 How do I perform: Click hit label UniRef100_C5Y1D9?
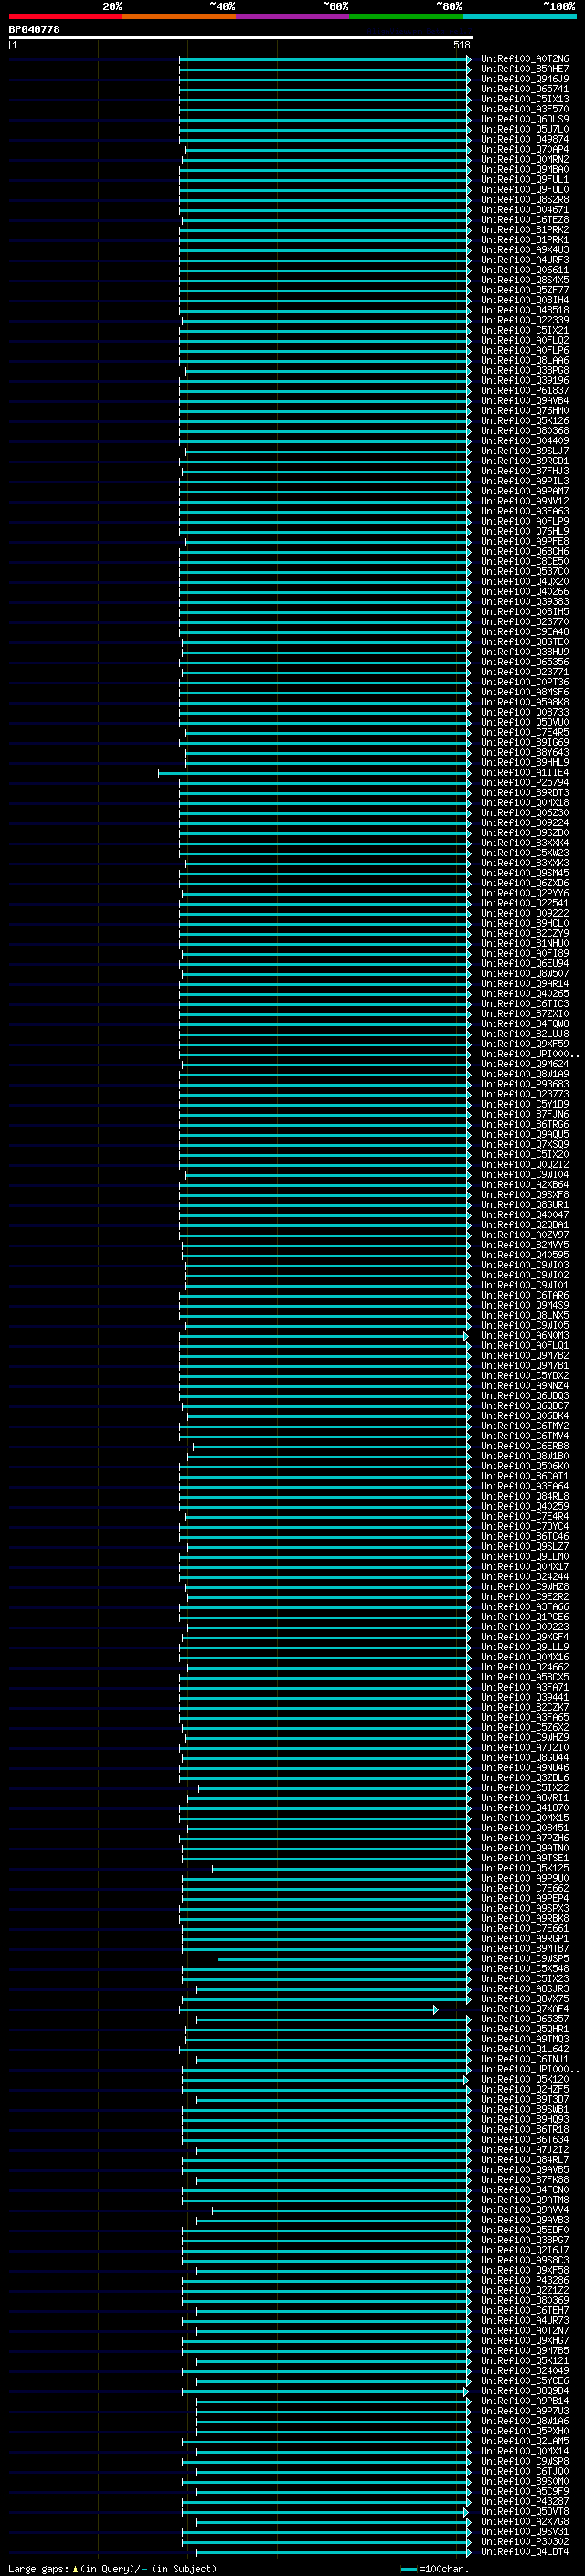click(x=525, y=1104)
